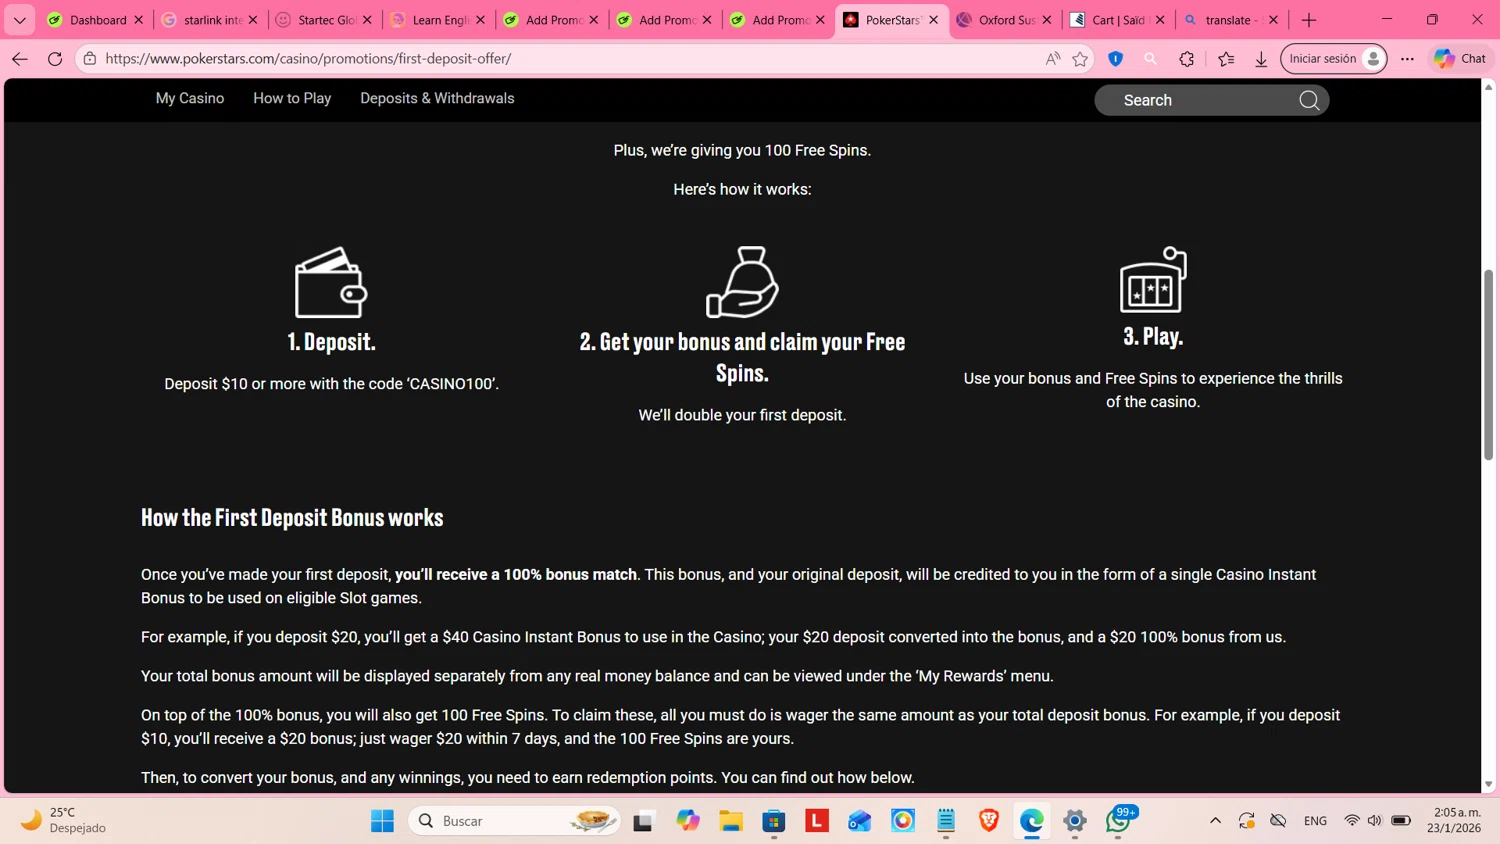Click the slot machine Play icon
The image size is (1500, 844).
tap(1153, 280)
